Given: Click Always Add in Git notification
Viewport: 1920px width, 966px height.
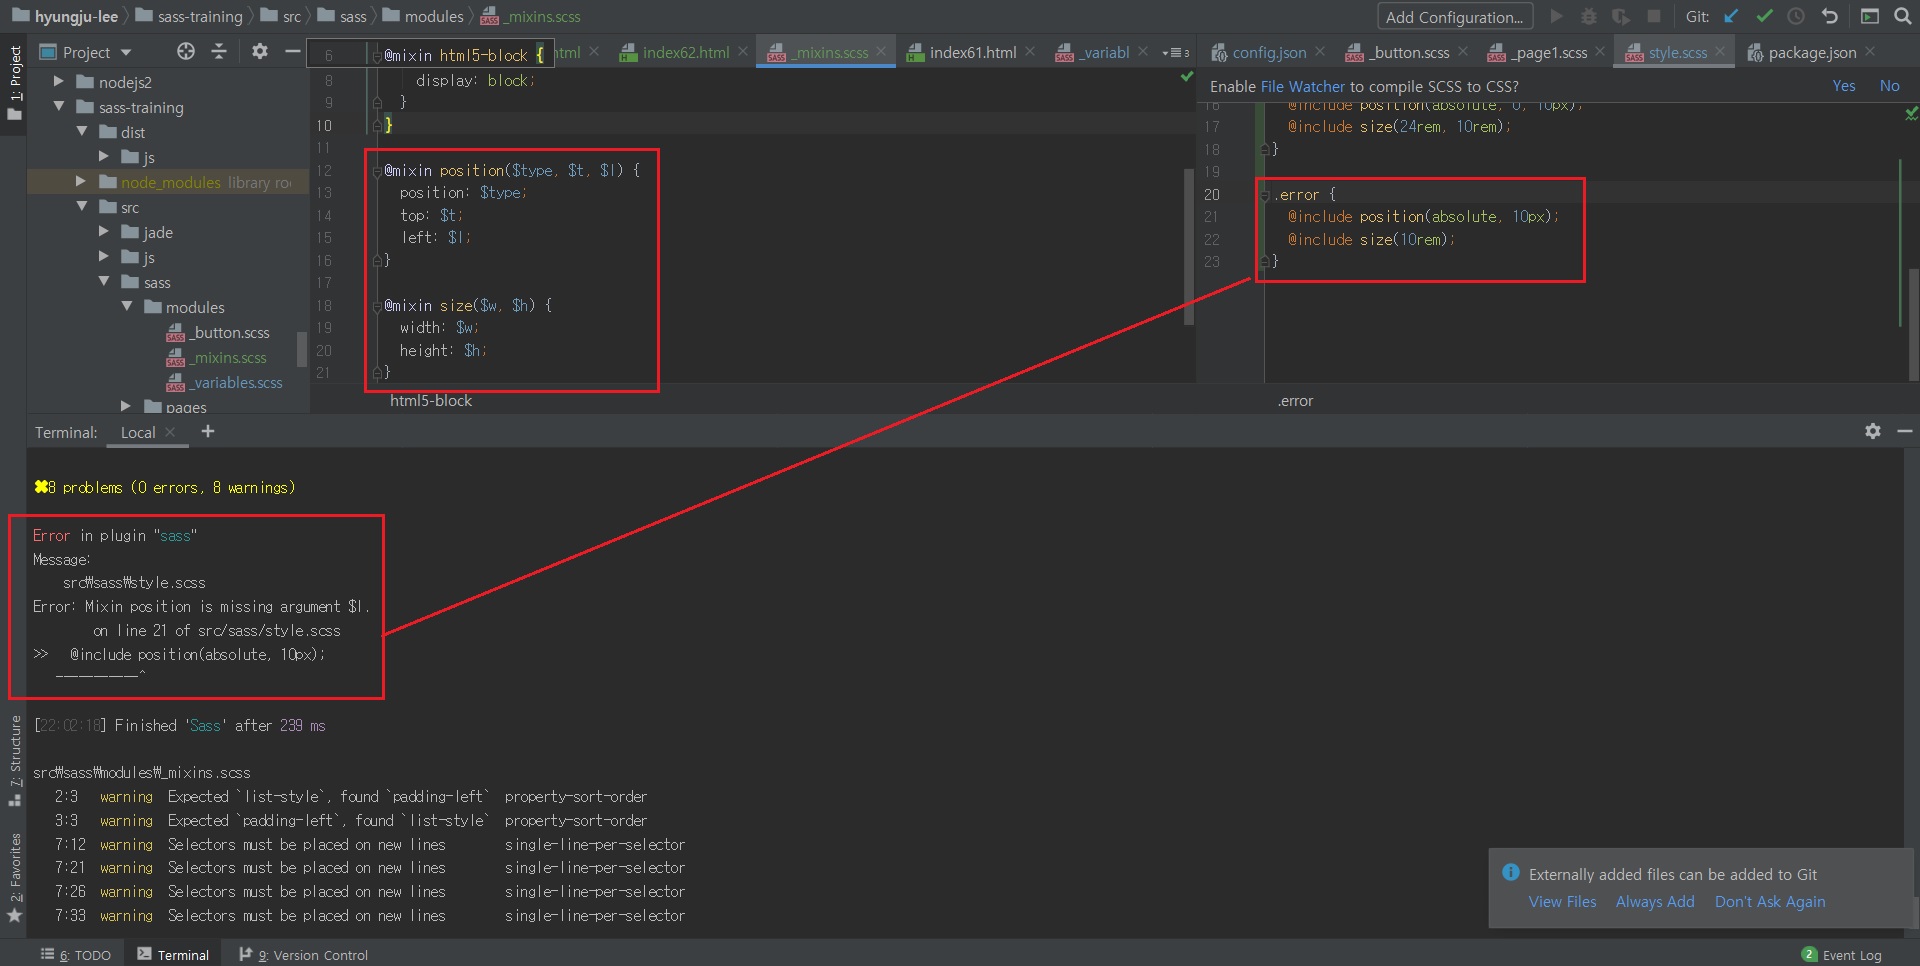Looking at the screenshot, I should coord(1654,902).
